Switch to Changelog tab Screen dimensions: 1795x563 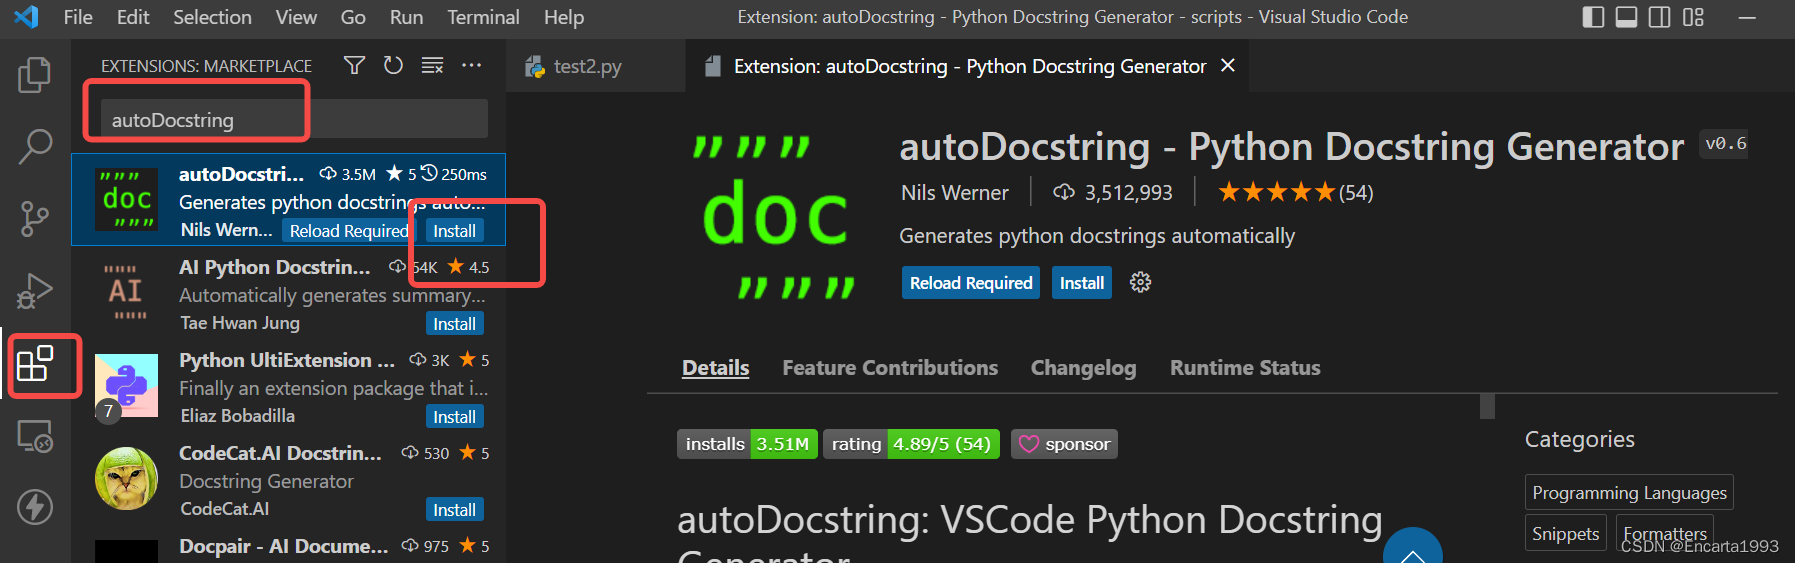(1083, 368)
